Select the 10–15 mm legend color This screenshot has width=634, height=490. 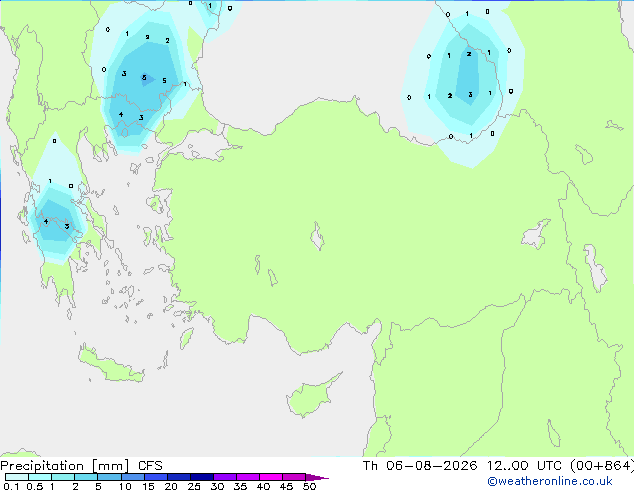pos(132,477)
